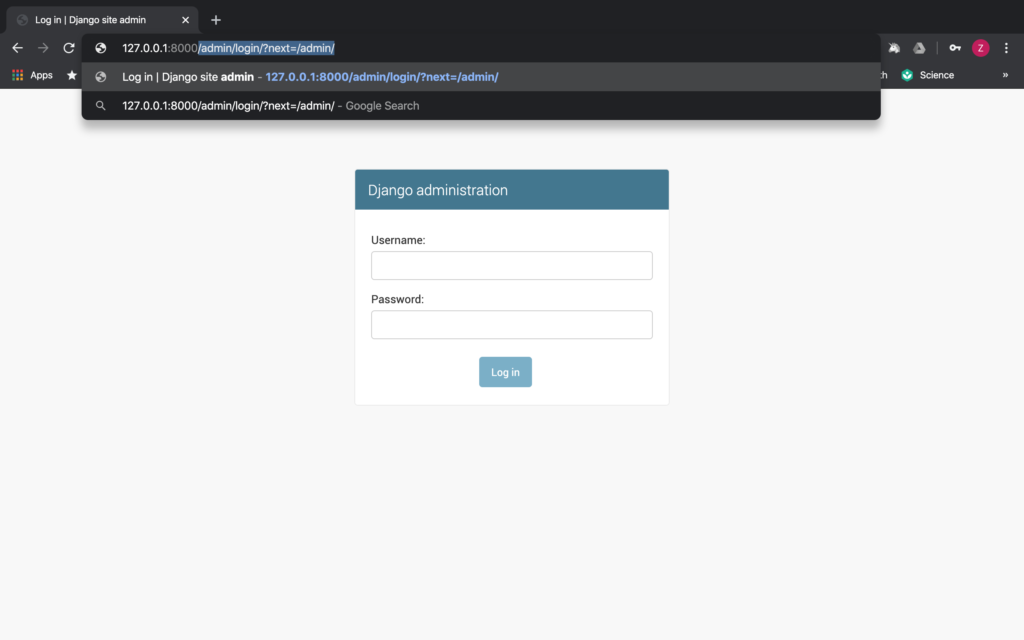Viewport: 1024px width, 640px height.
Task: Click the magnifier icon in search suggestion
Action: [101, 106]
